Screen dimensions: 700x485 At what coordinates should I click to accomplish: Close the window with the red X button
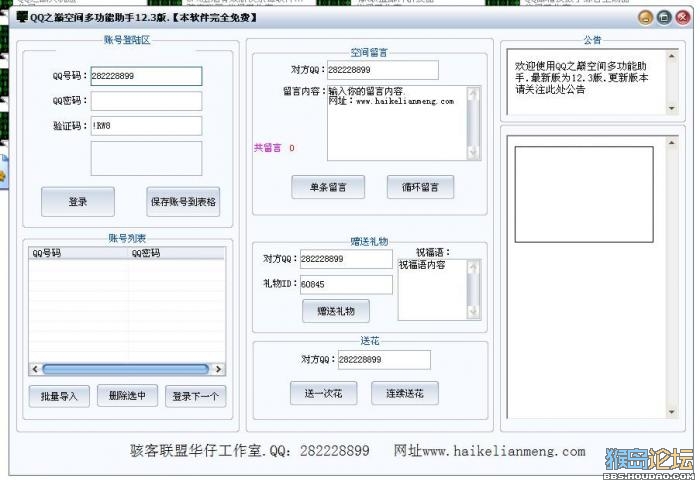[683, 18]
